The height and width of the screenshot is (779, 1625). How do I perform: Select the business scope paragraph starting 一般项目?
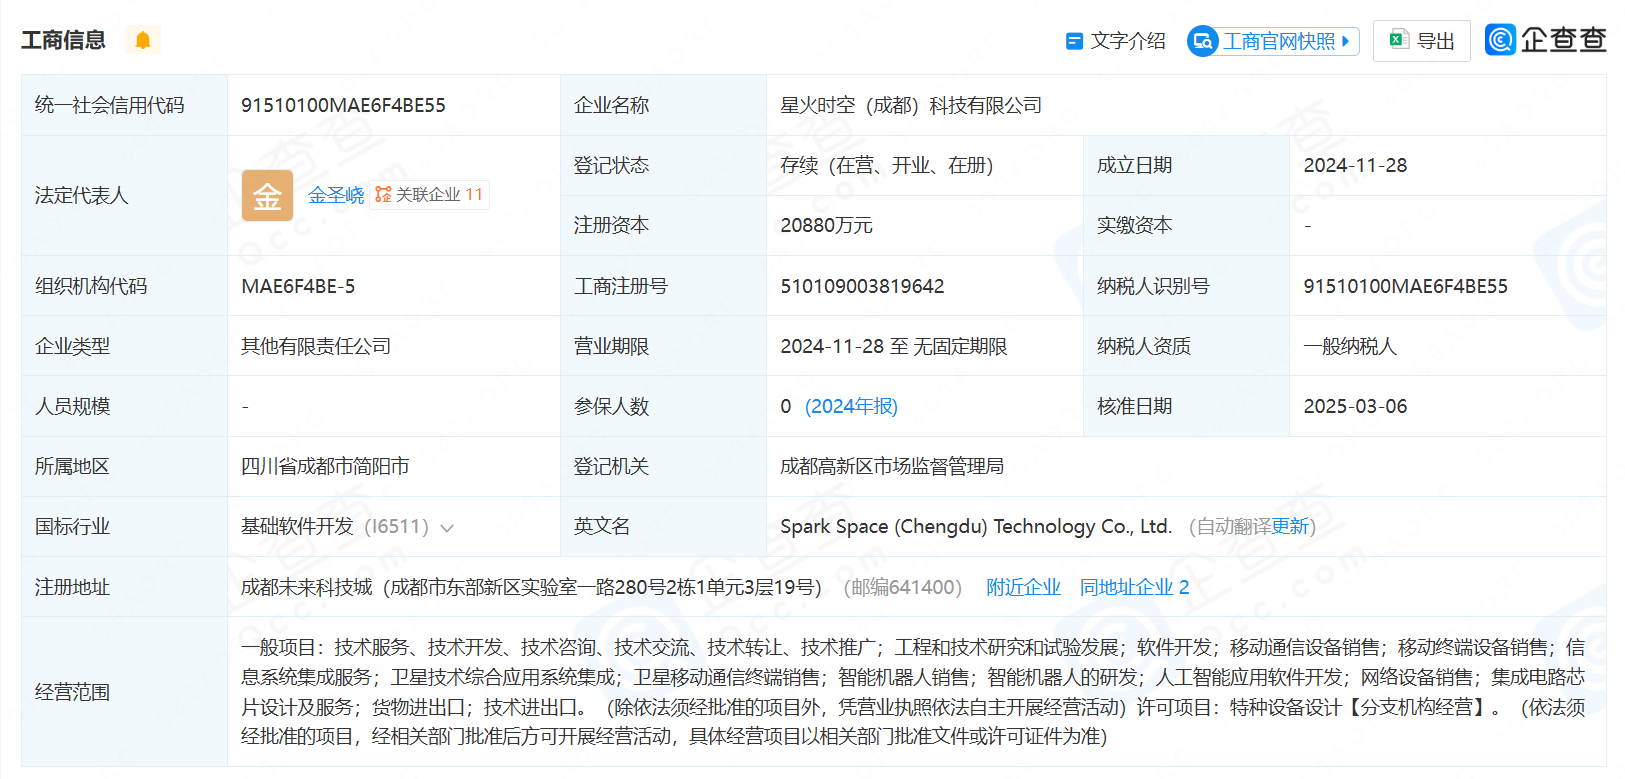point(913,692)
